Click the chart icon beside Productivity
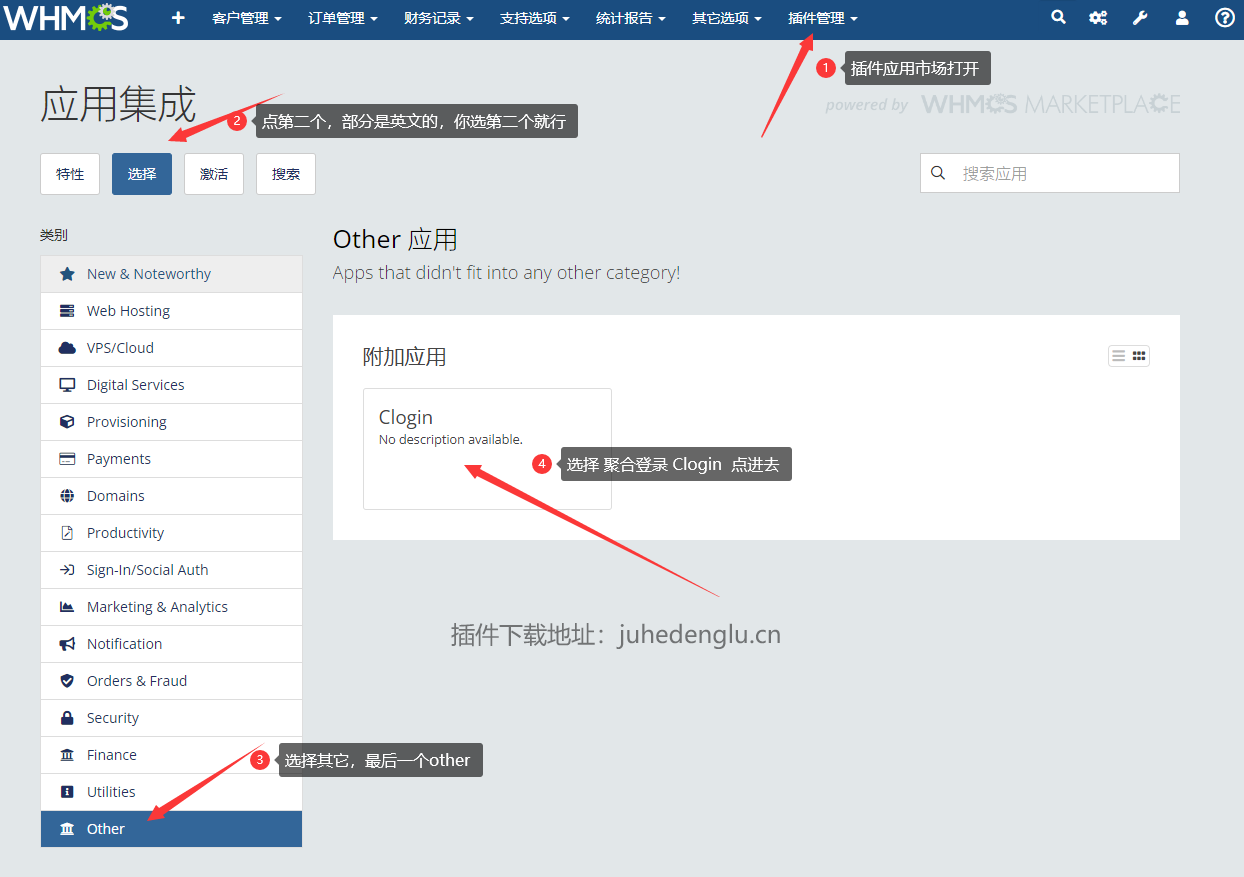This screenshot has height=877, width=1244. tap(67, 533)
